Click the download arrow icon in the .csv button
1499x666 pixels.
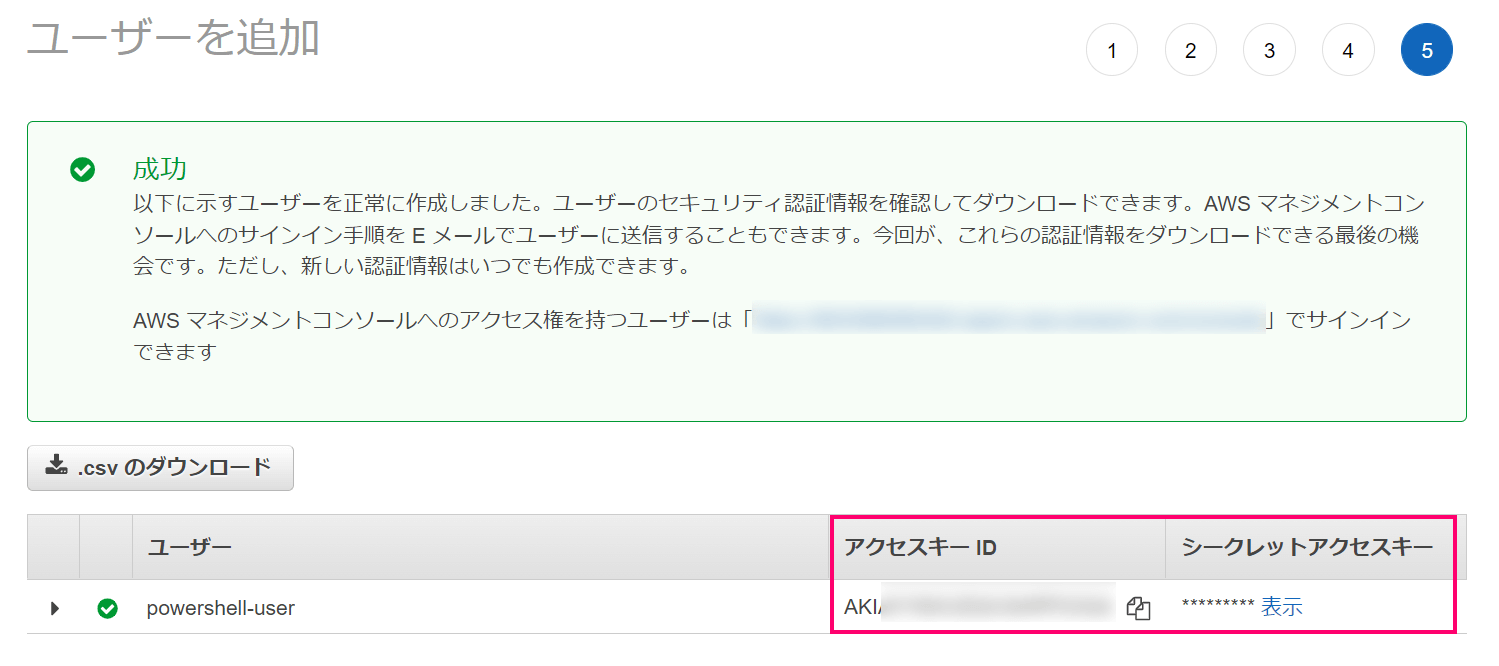pyautogui.click(x=57, y=466)
